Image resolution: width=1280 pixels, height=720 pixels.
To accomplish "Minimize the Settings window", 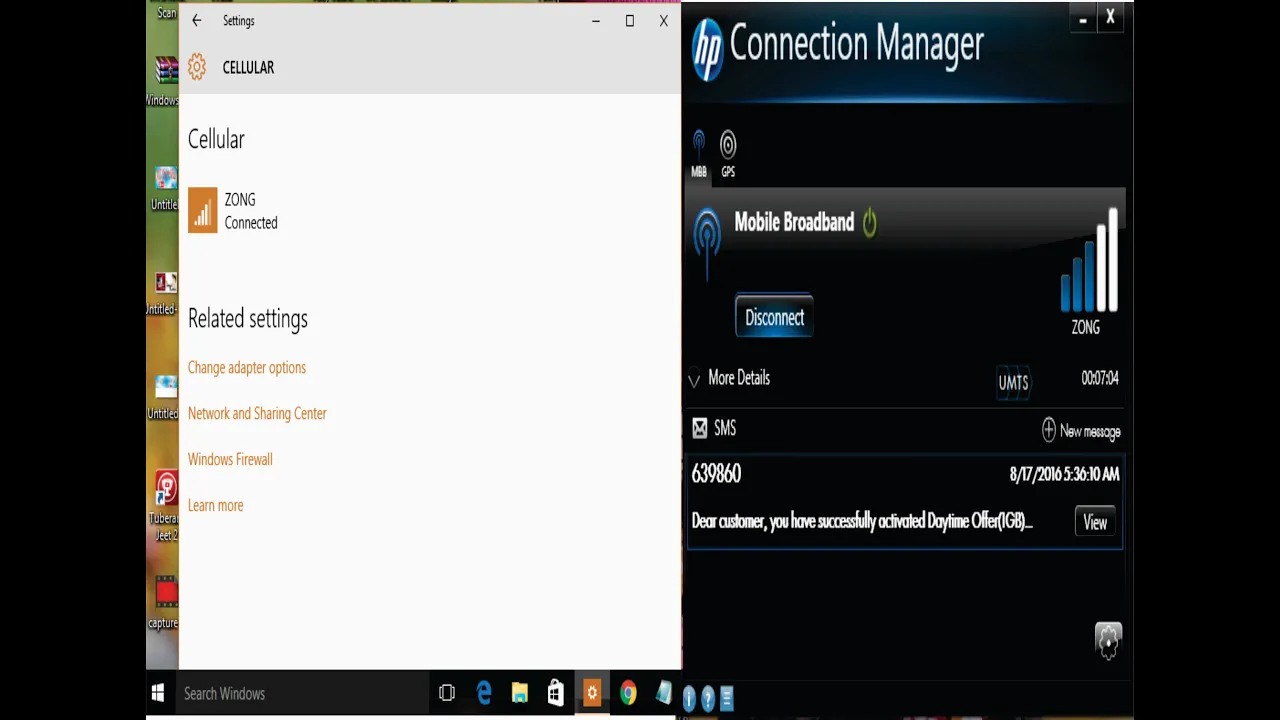I will pos(596,20).
